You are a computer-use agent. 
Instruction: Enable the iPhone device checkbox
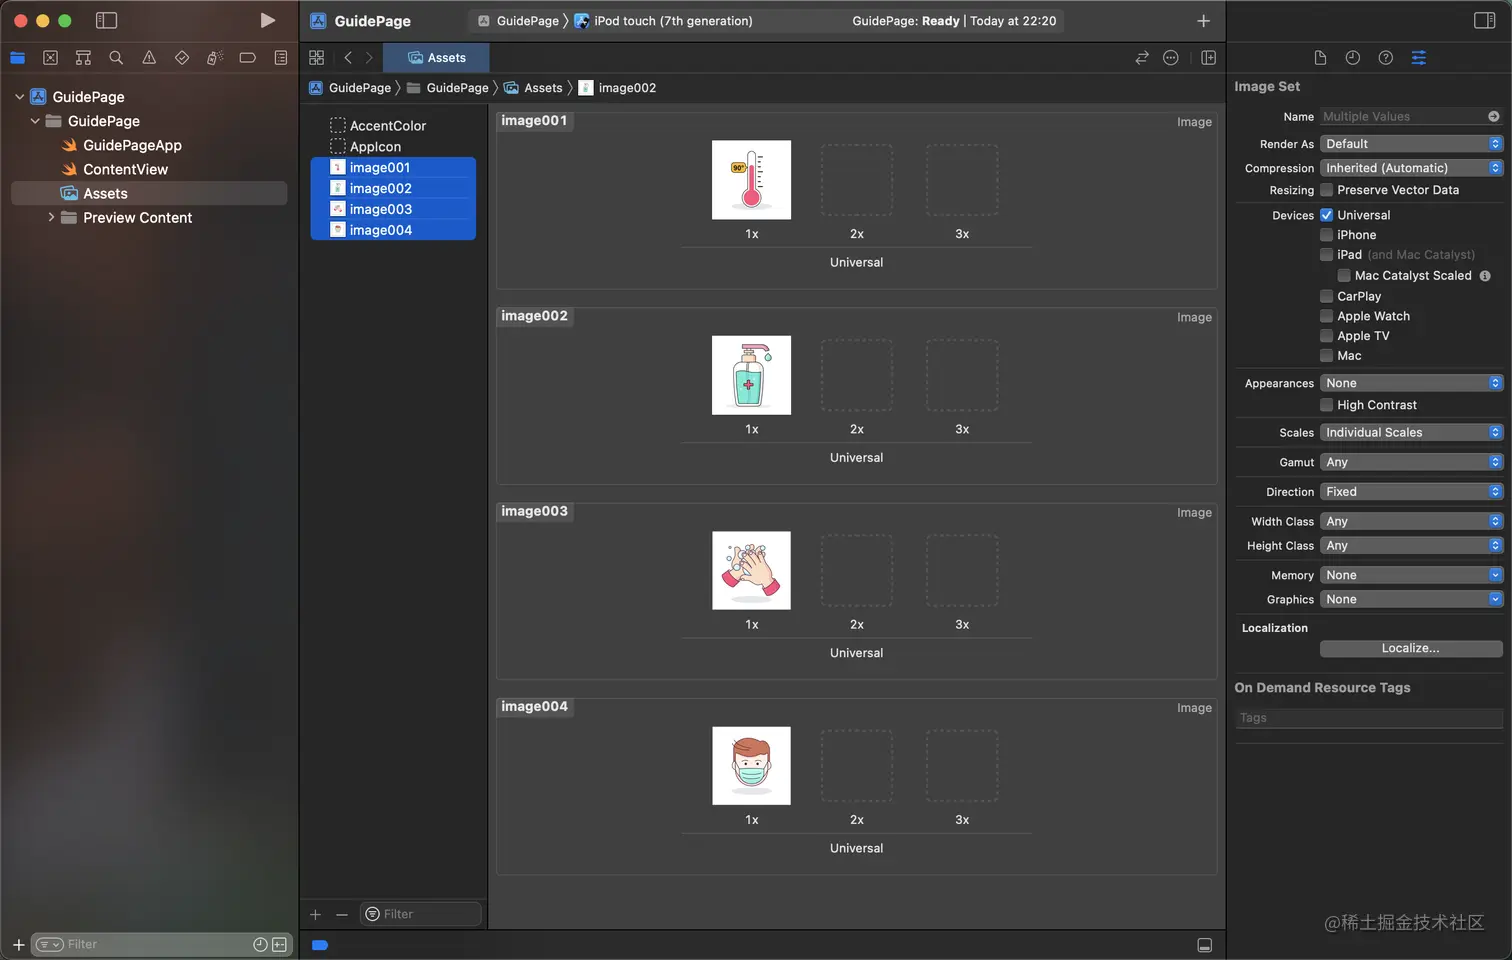(1326, 235)
